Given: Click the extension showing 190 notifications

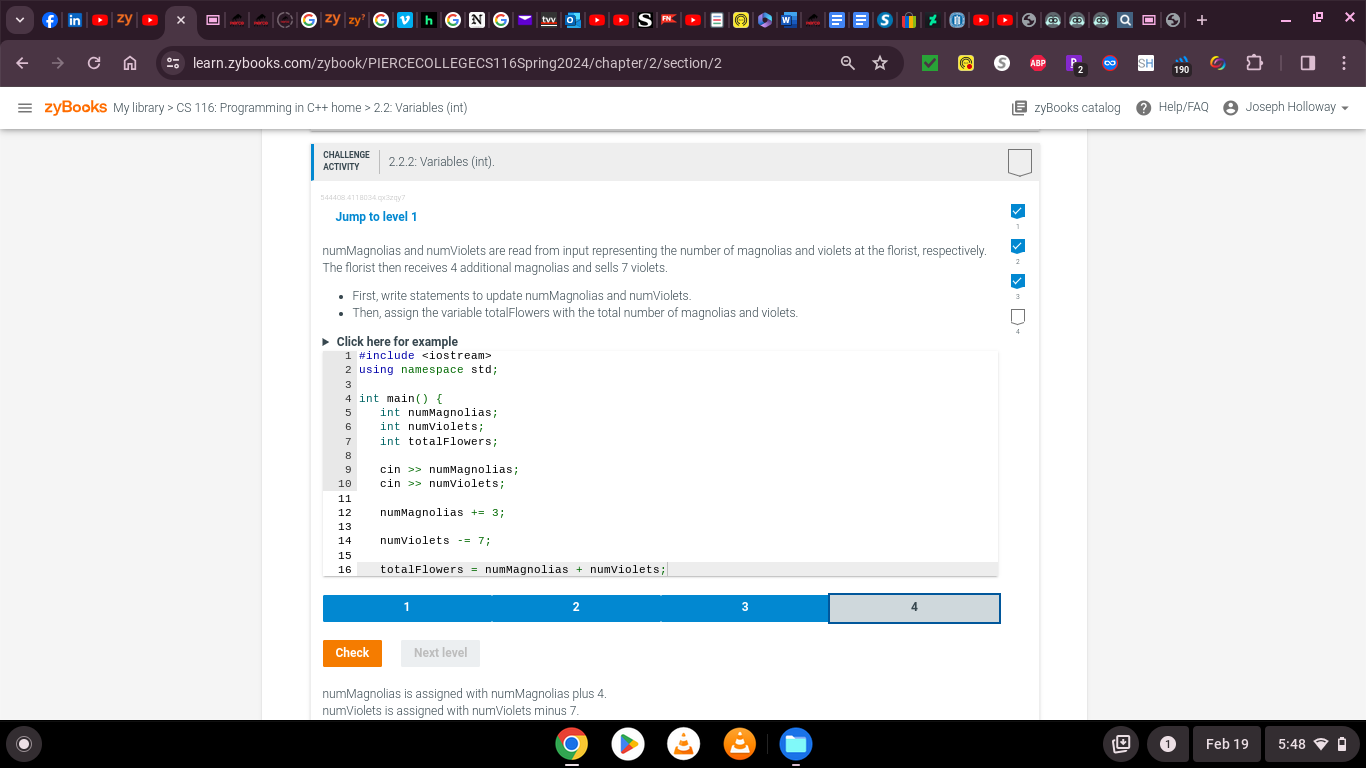Looking at the screenshot, I should pyautogui.click(x=1181, y=62).
